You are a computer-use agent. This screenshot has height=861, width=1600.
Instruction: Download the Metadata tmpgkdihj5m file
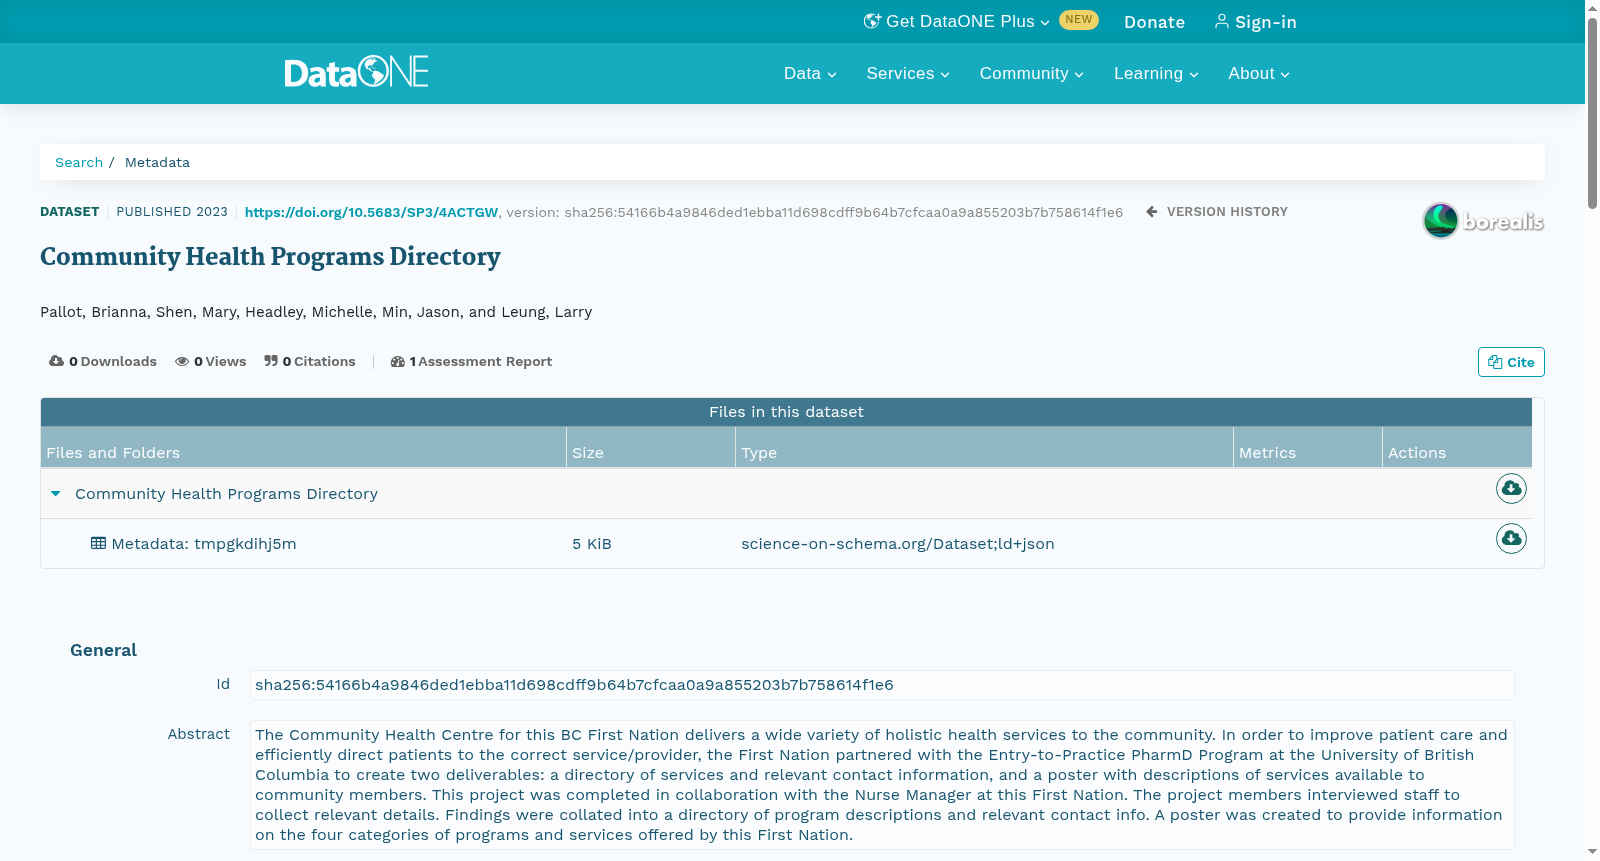point(1511,538)
